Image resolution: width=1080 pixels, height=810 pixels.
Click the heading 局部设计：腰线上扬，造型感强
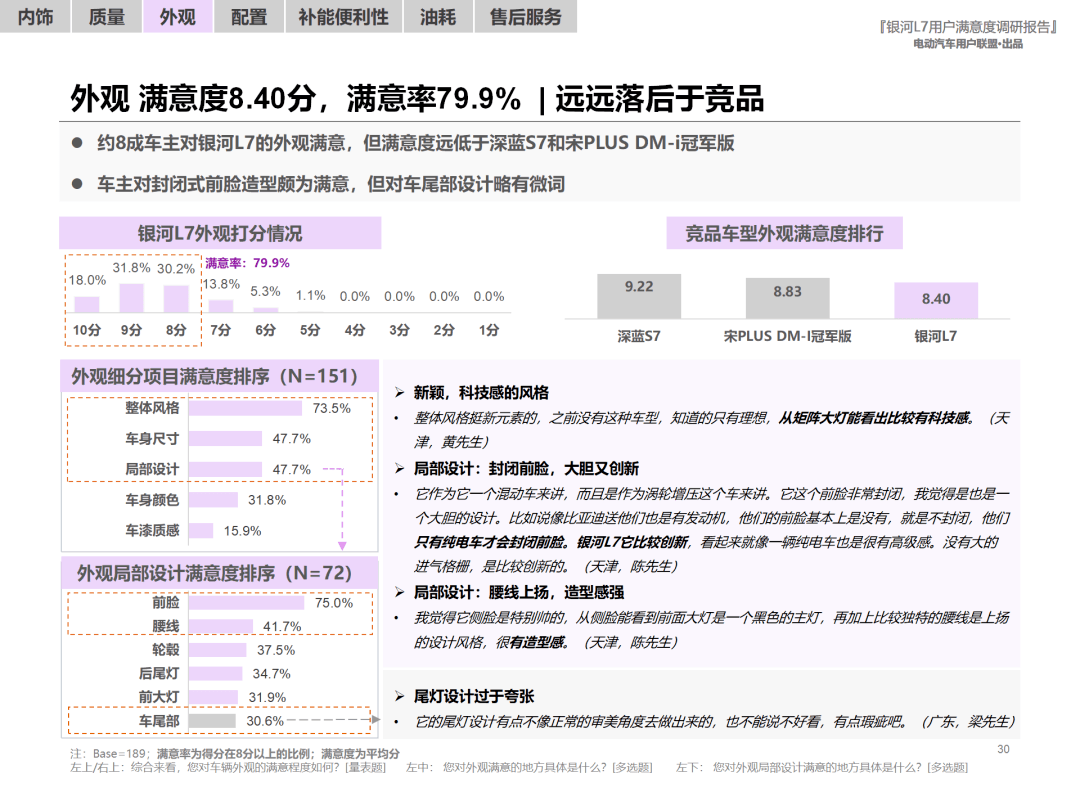[519, 592]
